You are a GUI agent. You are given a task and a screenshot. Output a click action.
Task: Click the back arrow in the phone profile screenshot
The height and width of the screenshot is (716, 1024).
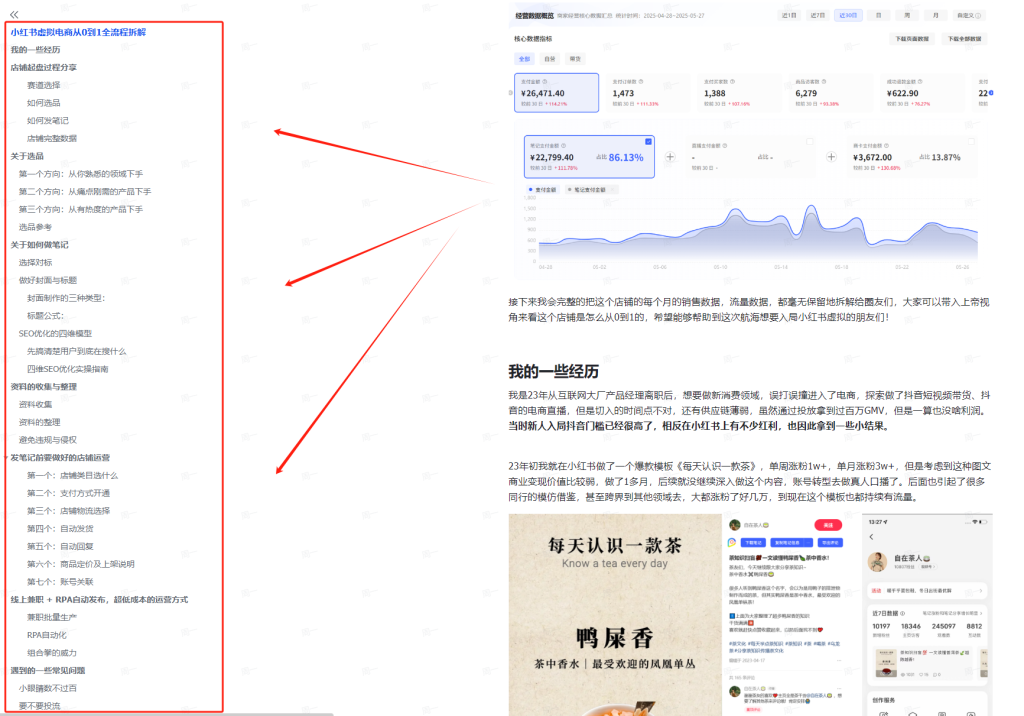[871, 537]
